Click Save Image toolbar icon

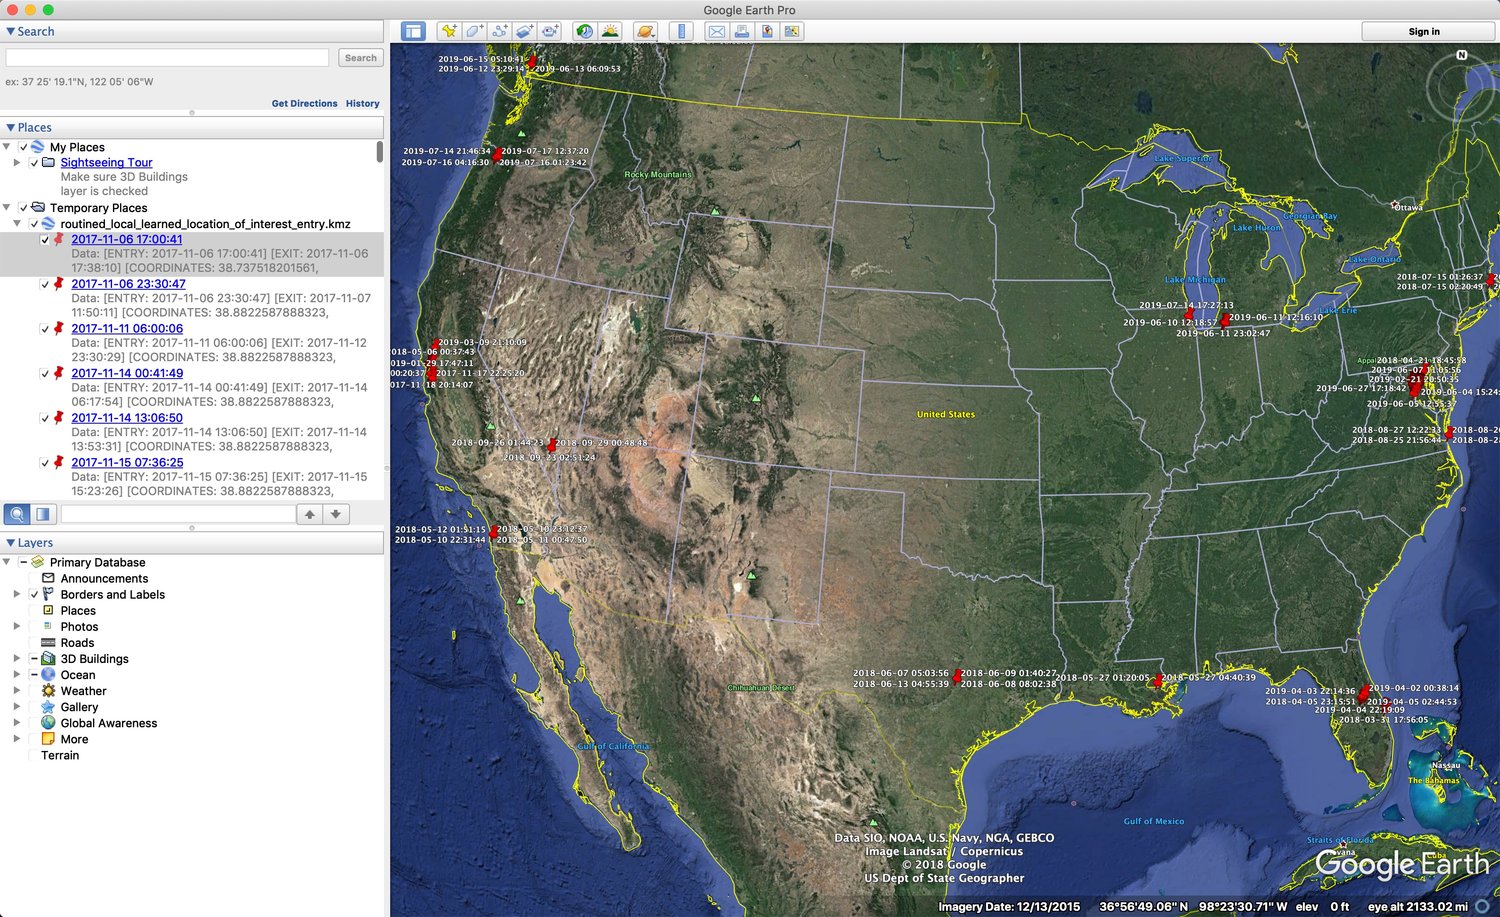pyautogui.click(x=767, y=32)
